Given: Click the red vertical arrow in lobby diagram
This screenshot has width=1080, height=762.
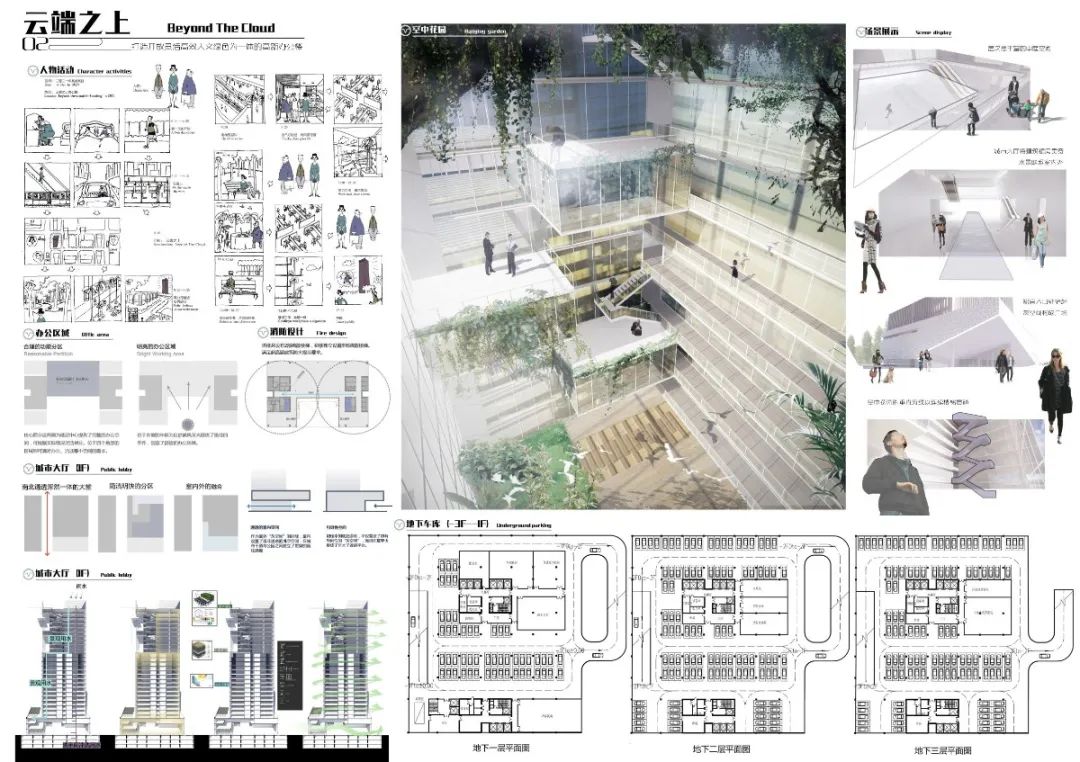Looking at the screenshot, I should [x=47, y=522].
